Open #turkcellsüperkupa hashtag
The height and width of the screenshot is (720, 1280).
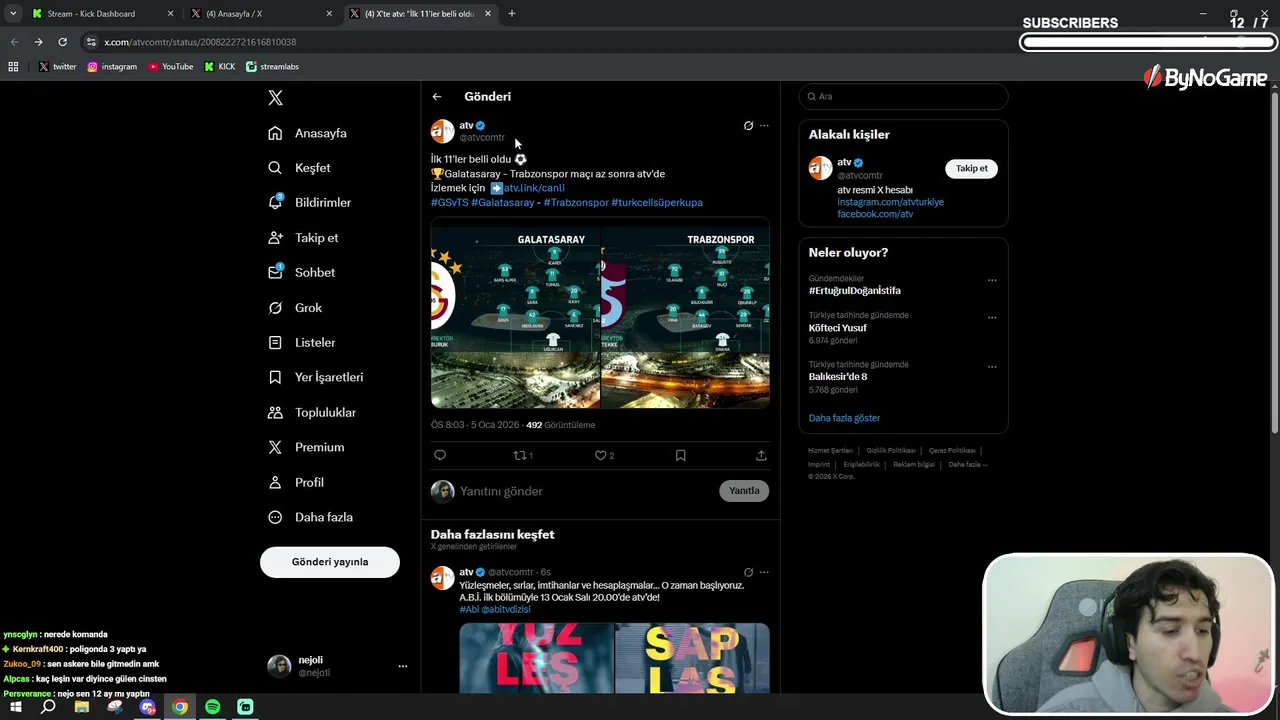click(657, 202)
